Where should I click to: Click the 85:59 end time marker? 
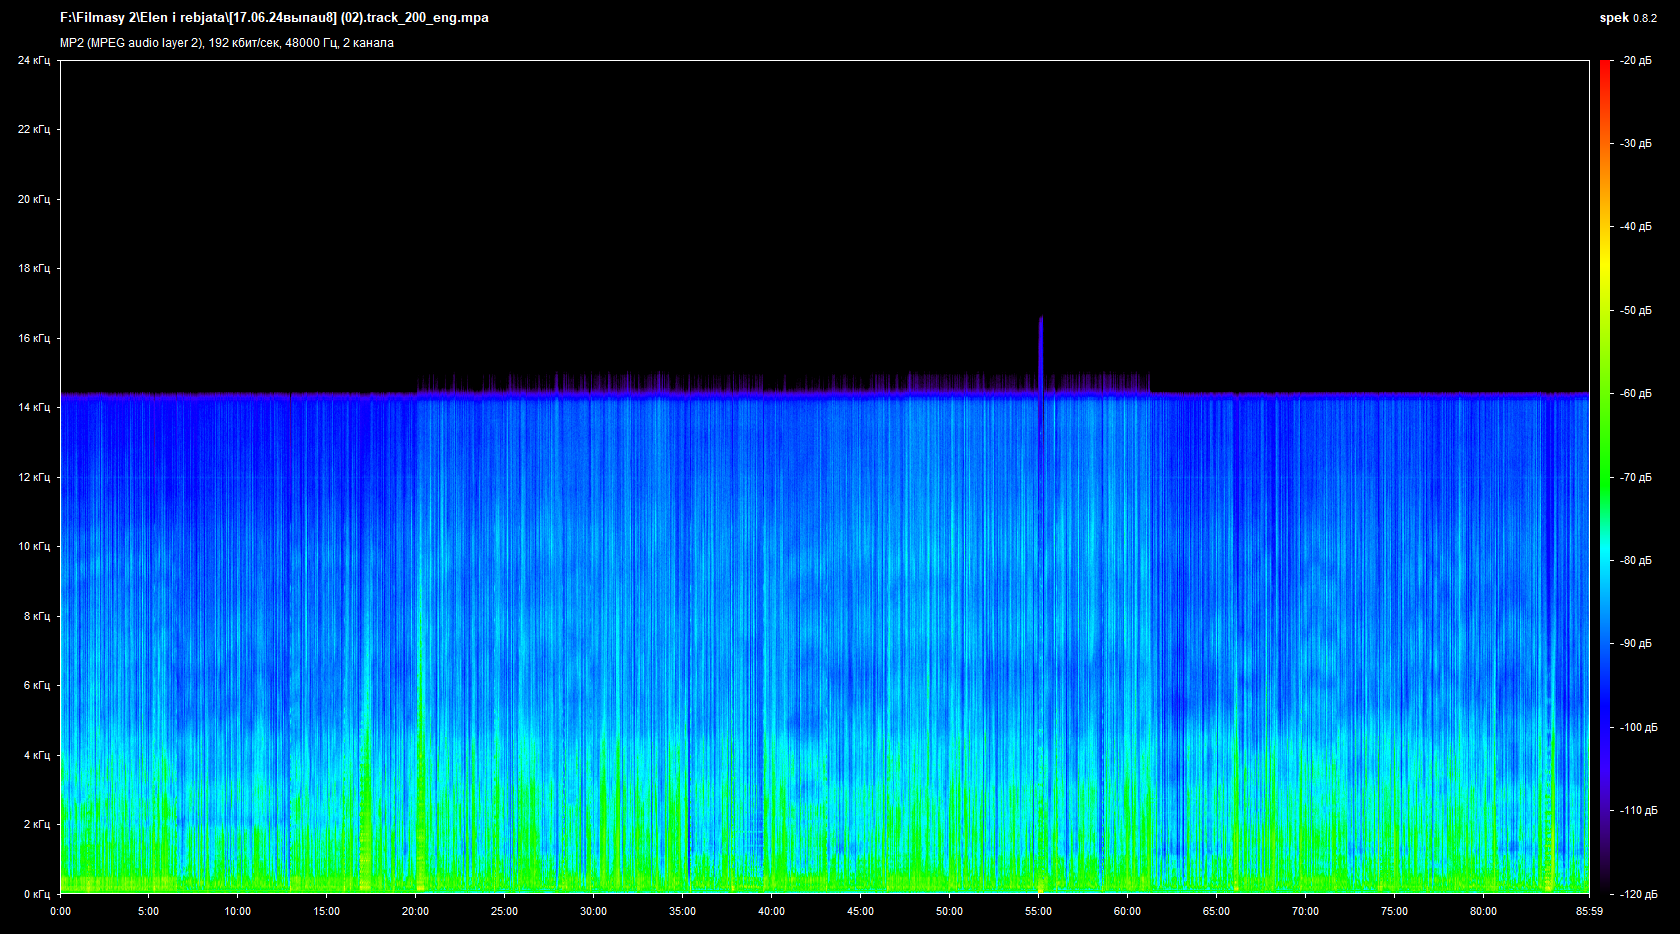click(x=1589, y=911)
